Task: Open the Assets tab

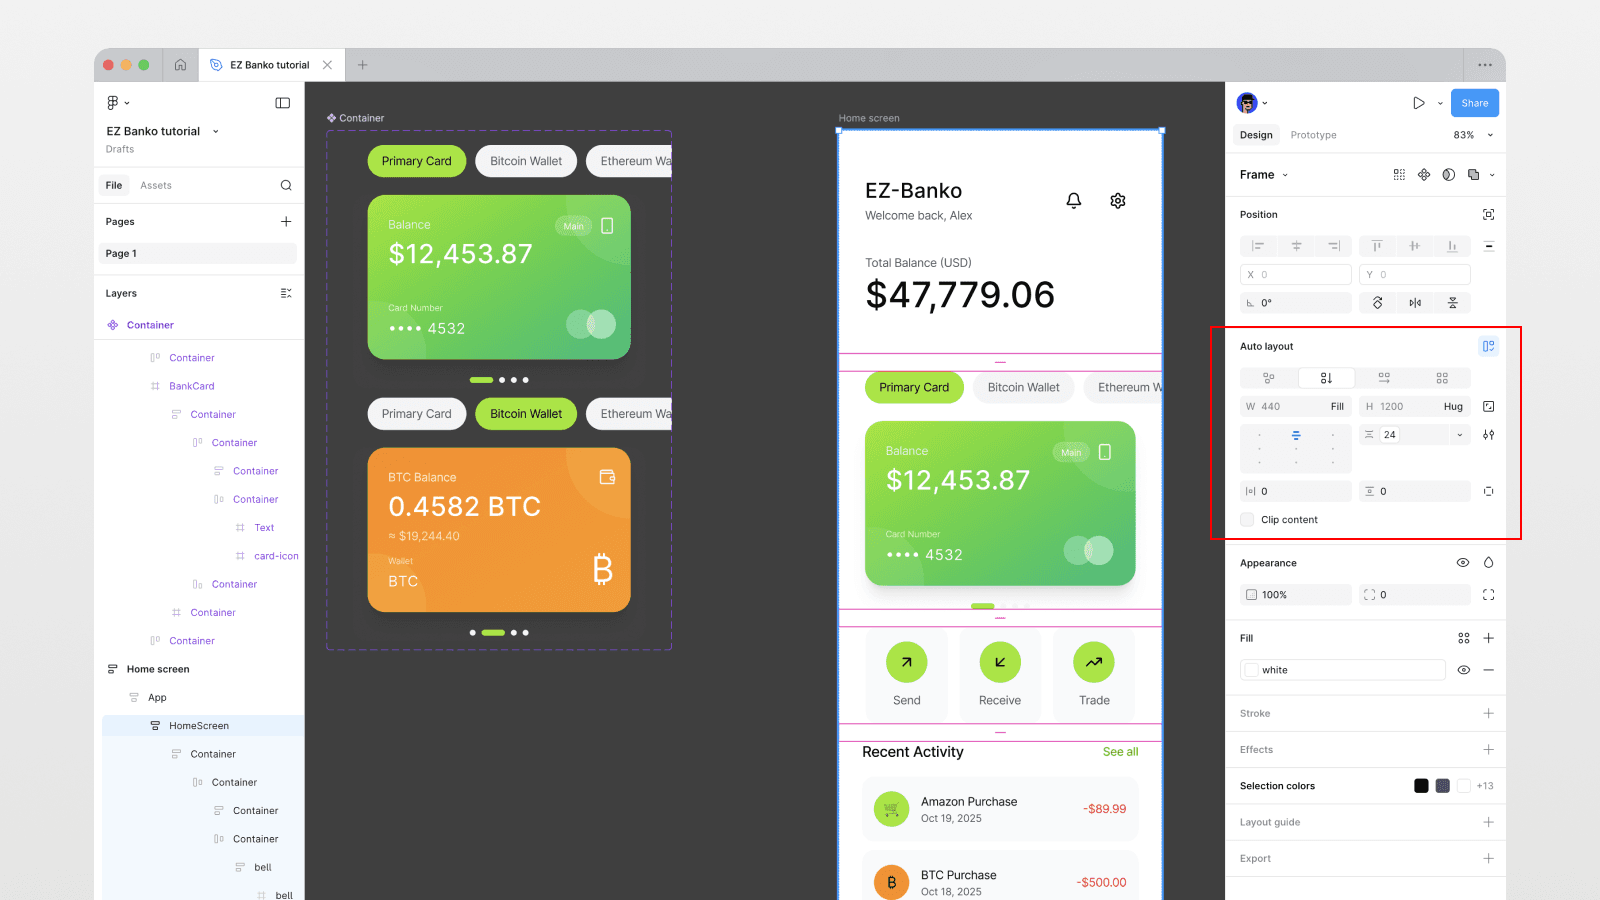Action: 156,185
